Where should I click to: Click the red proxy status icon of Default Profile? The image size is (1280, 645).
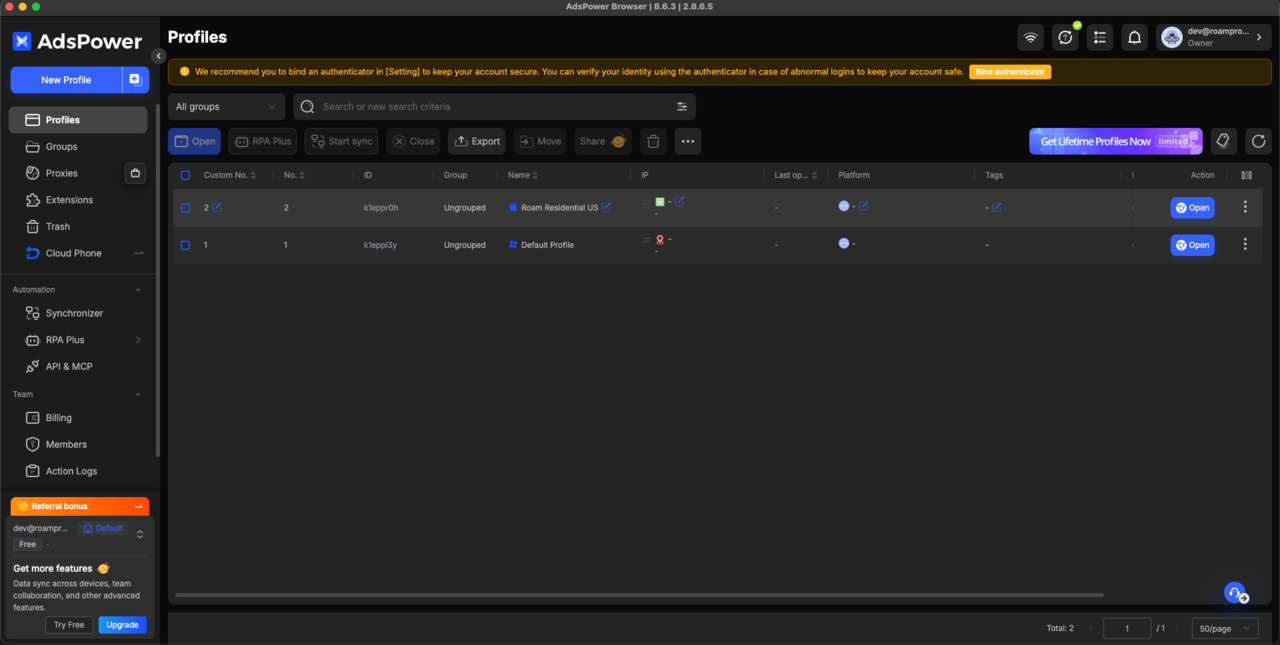660,240
